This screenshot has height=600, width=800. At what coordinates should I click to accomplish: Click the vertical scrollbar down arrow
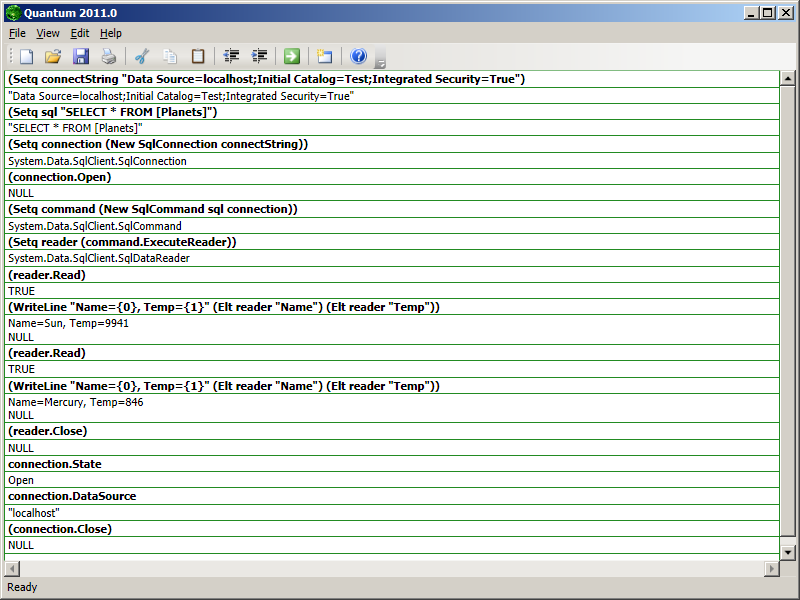[x=788, y=553]
